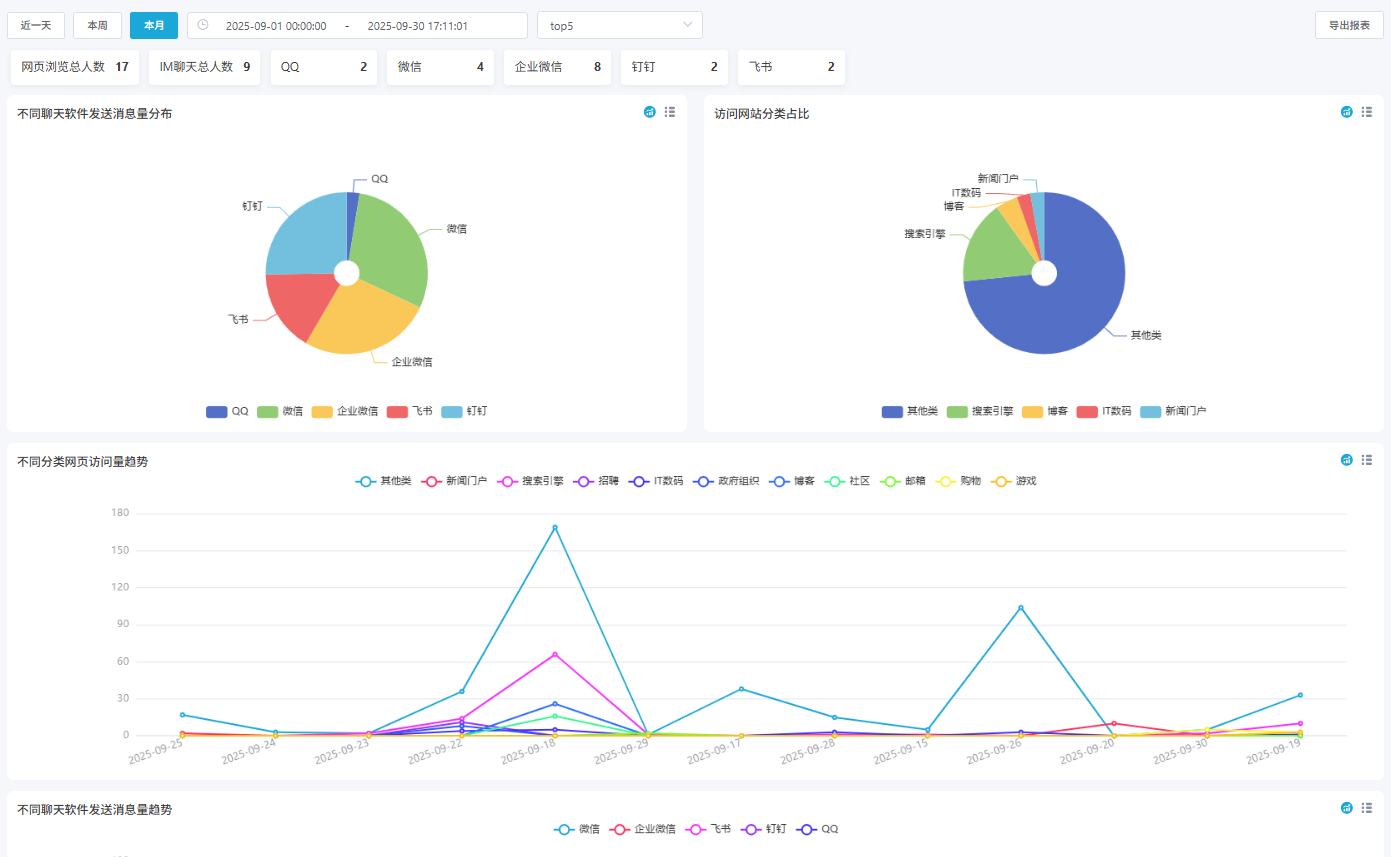Click 钉钉 color swatch in pie legend
Viewport: 1391px width, 857px height.
click(452, 411)
